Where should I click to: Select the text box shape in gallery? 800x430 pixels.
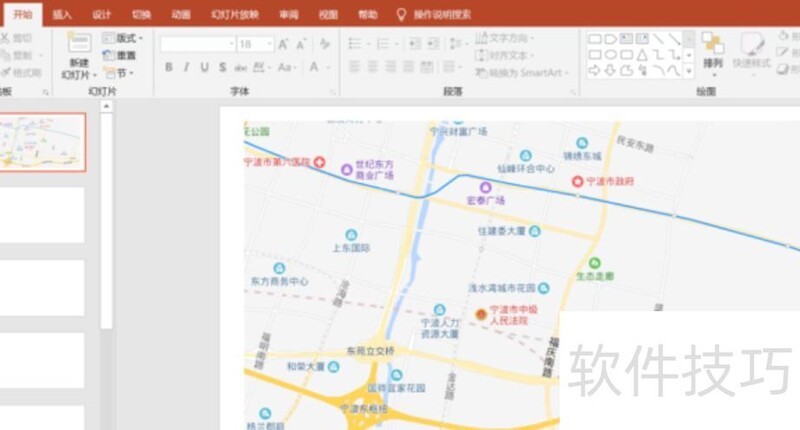pyautogui.click(x=626, y=39)
